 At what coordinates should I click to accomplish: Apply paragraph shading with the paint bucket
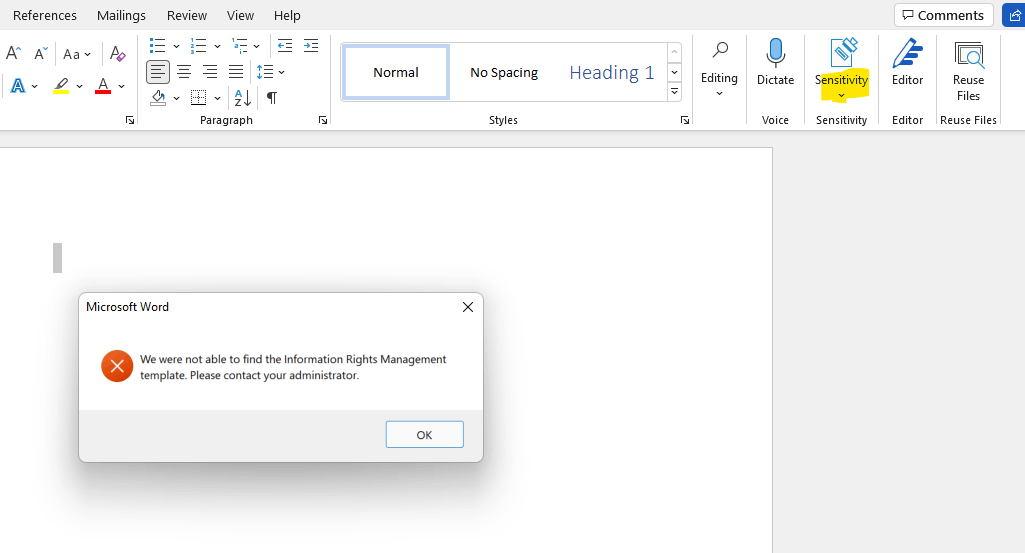point(158,98)
